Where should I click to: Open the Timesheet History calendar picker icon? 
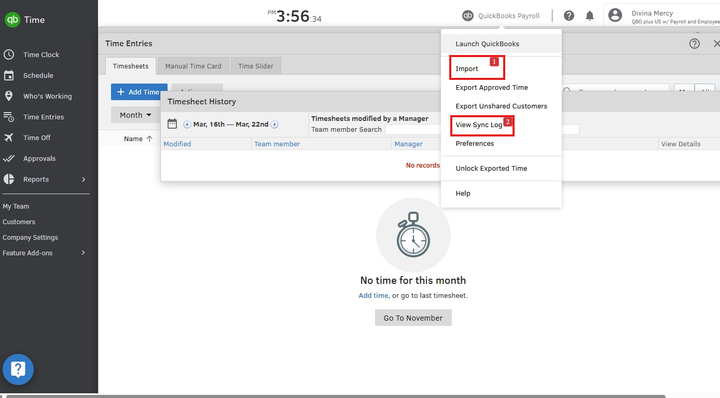point(172,124)
